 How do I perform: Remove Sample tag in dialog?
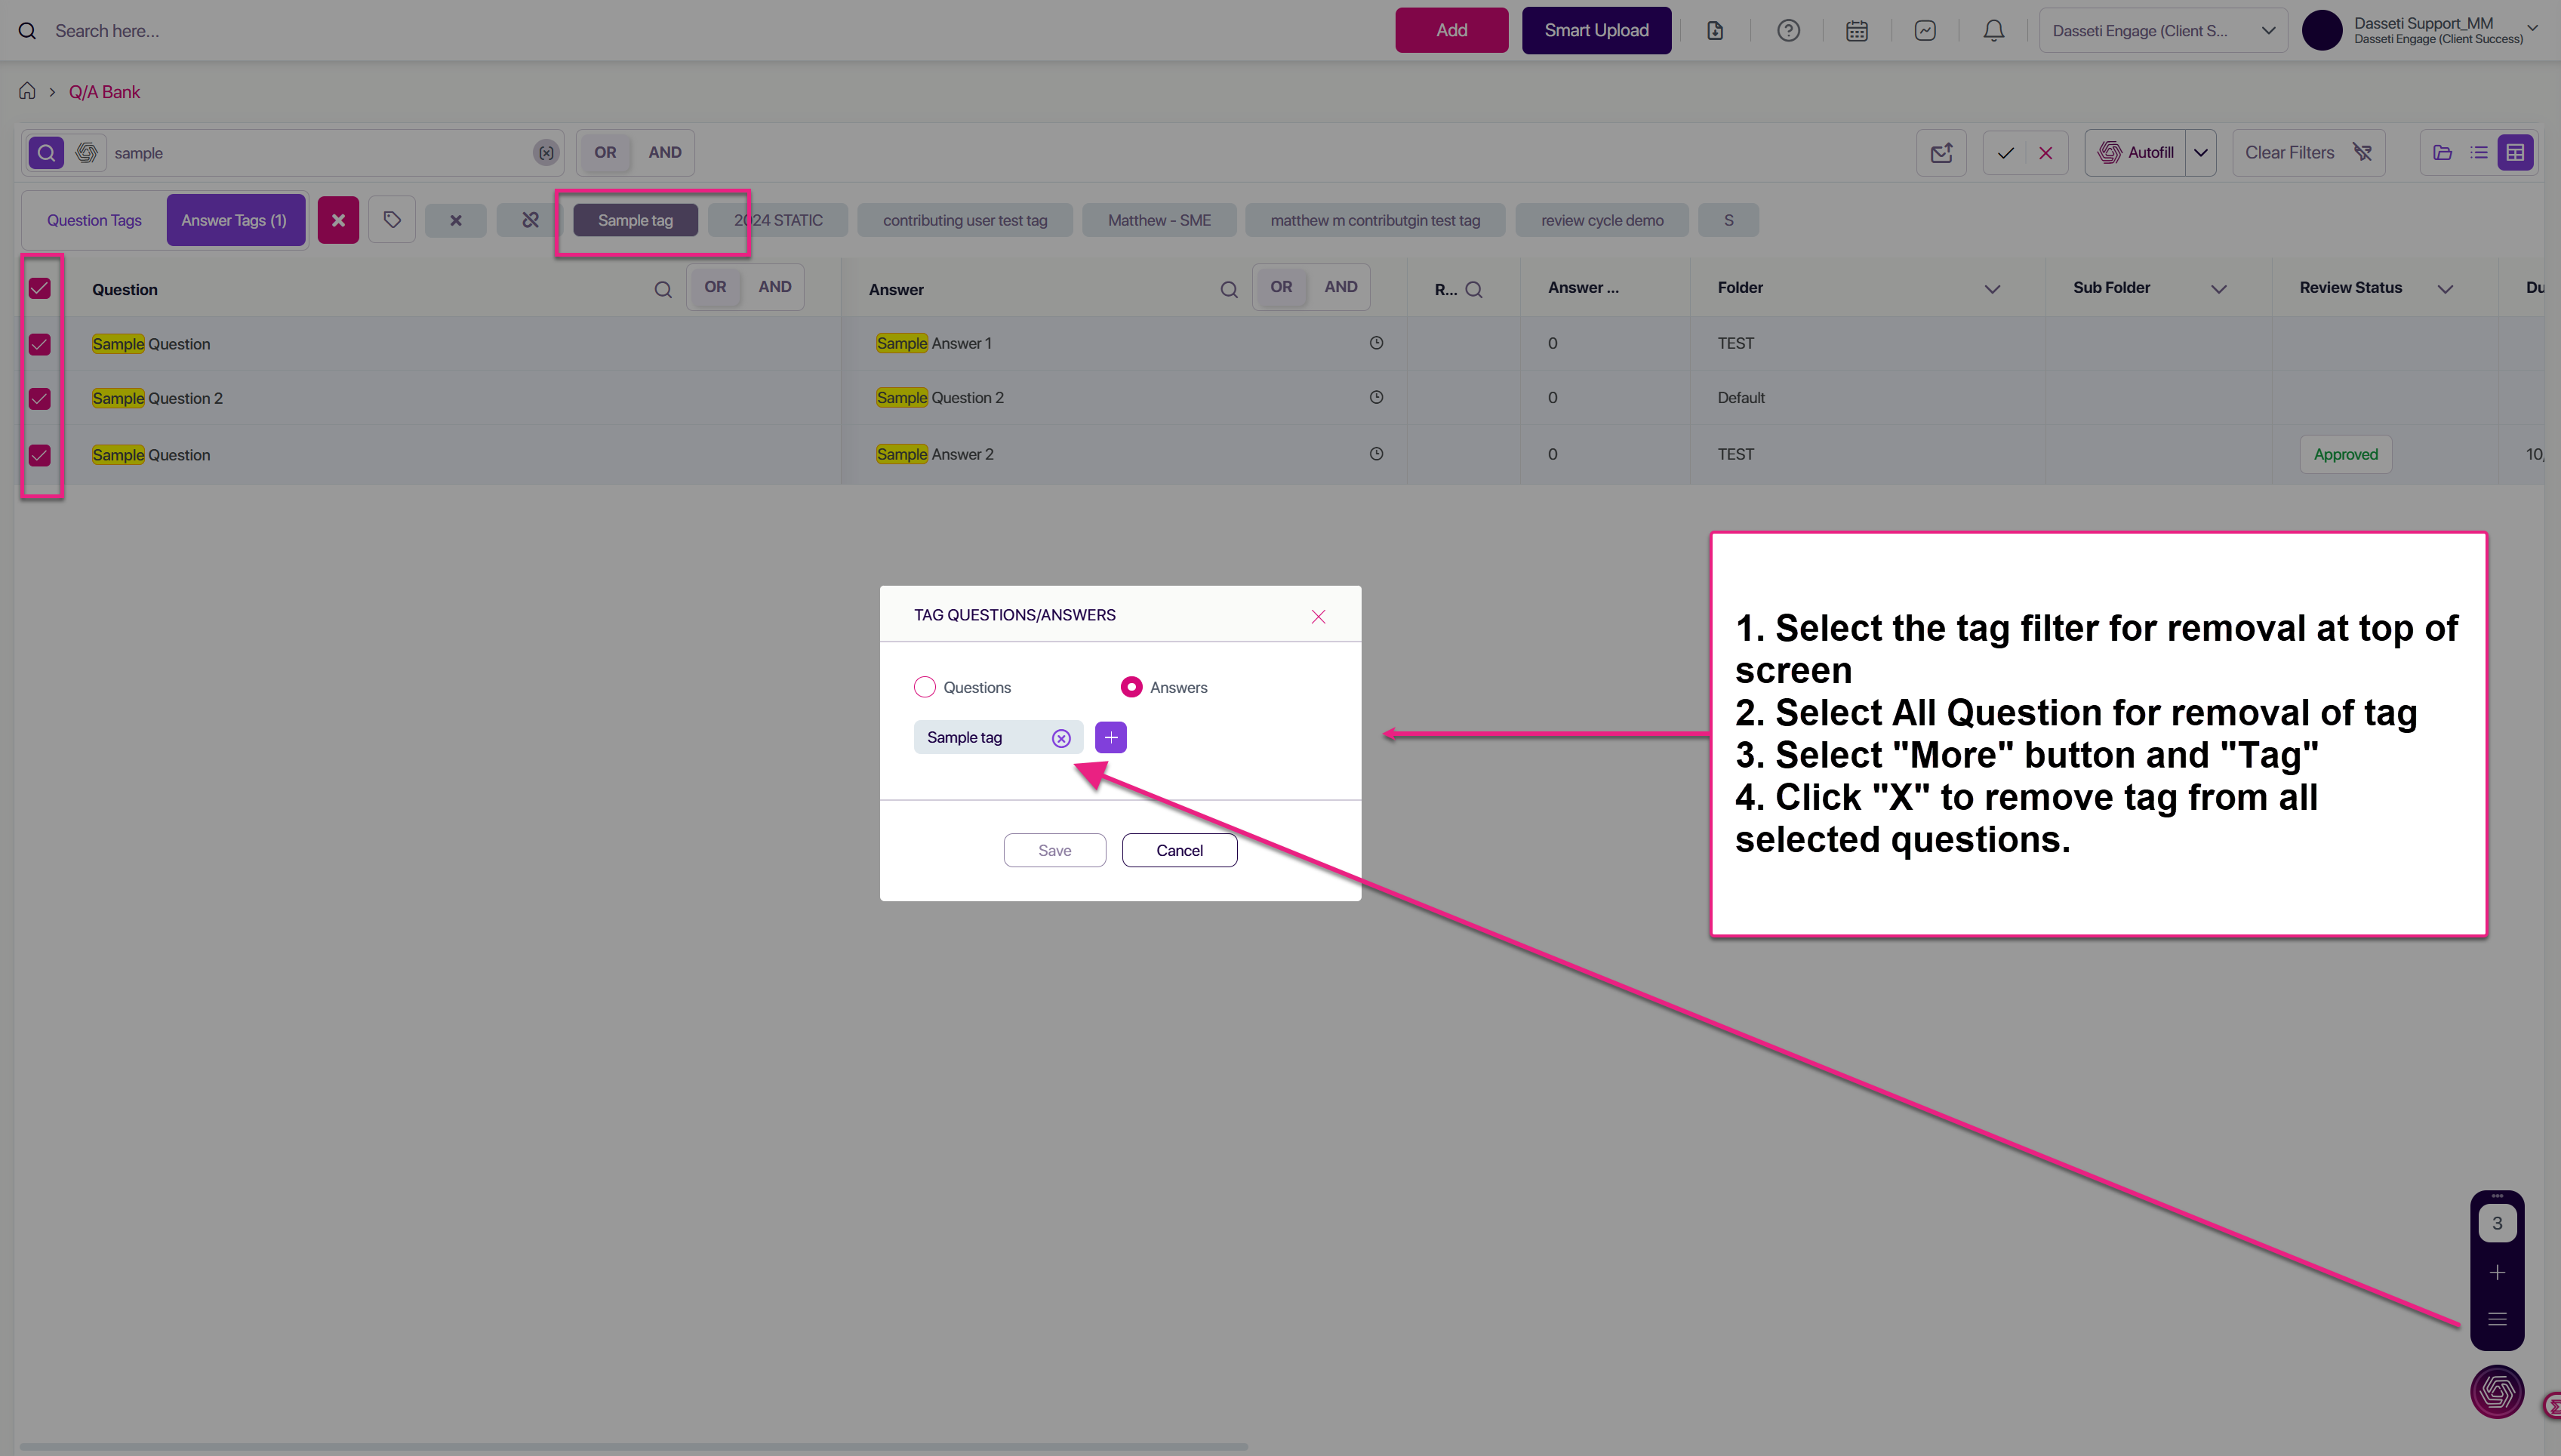click(x=1061, y=738)
